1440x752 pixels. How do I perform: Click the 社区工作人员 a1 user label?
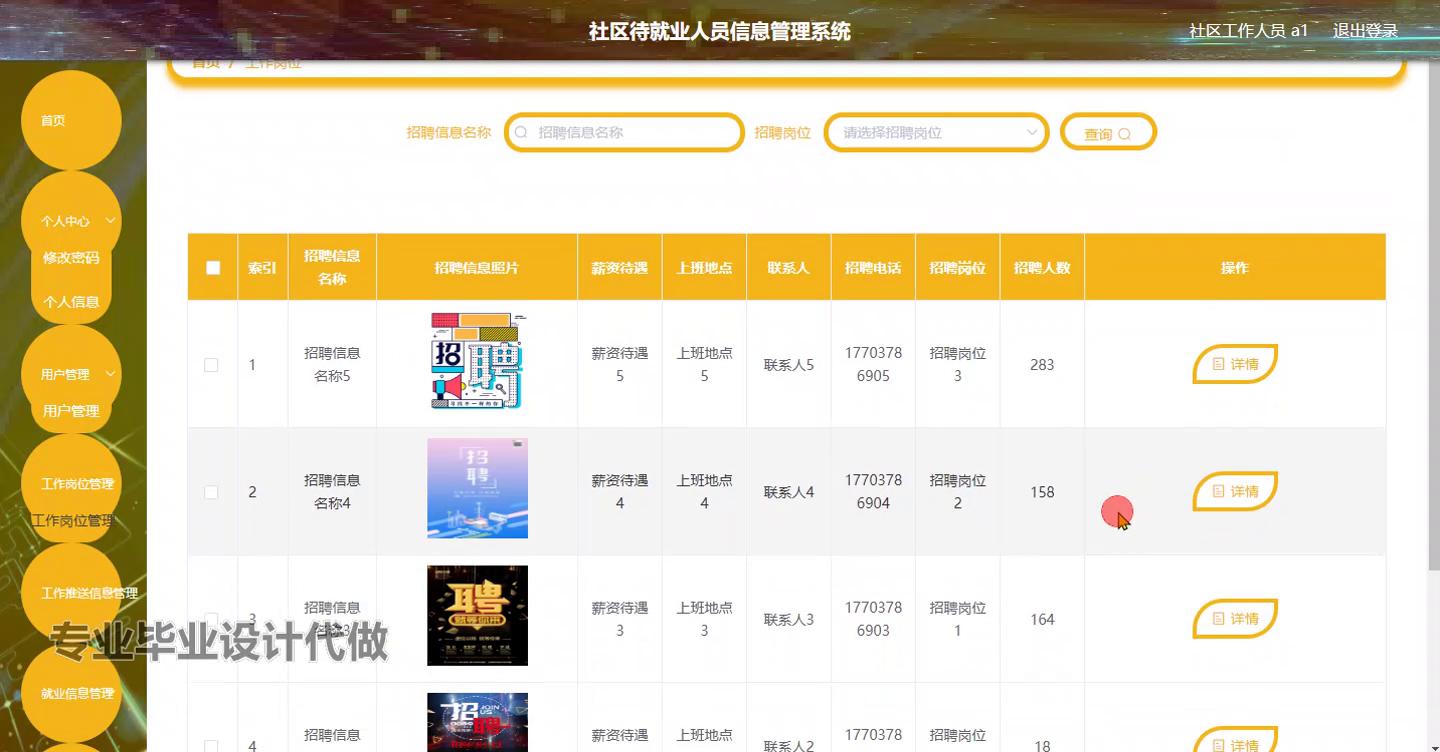1248,31
